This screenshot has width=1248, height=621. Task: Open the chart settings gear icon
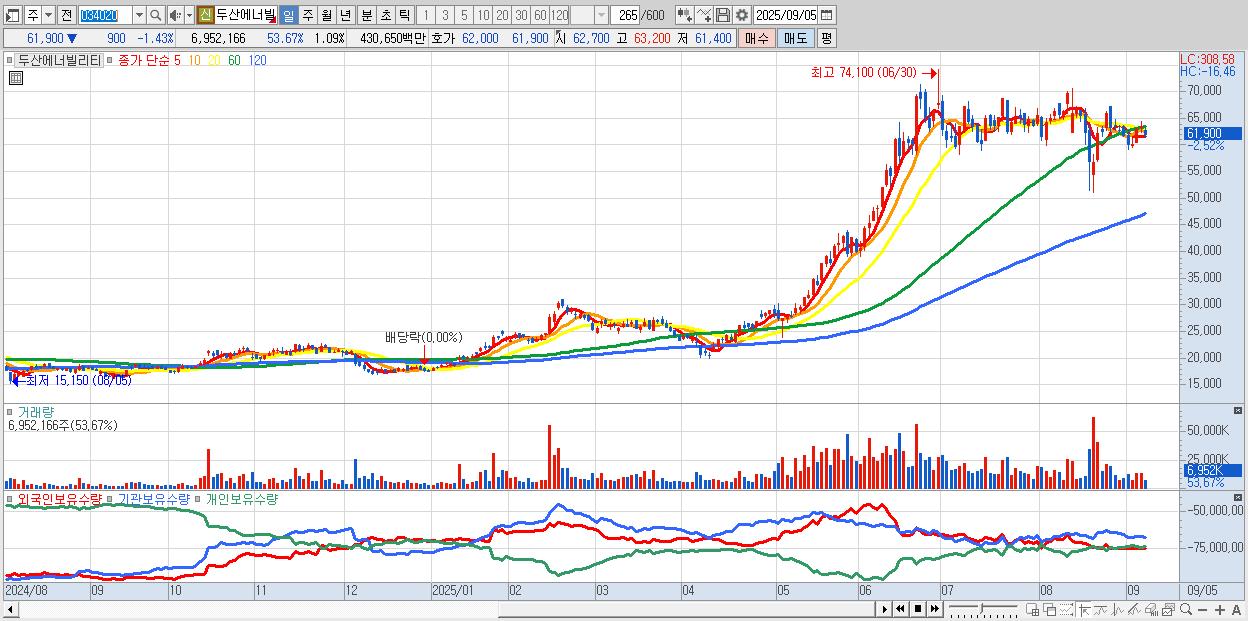pos(741,16)
